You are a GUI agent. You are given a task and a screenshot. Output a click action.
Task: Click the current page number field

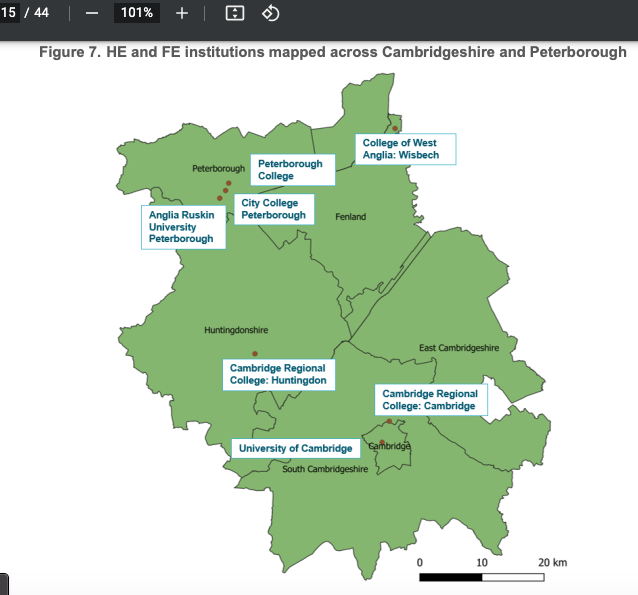click(x=9, y=13)
